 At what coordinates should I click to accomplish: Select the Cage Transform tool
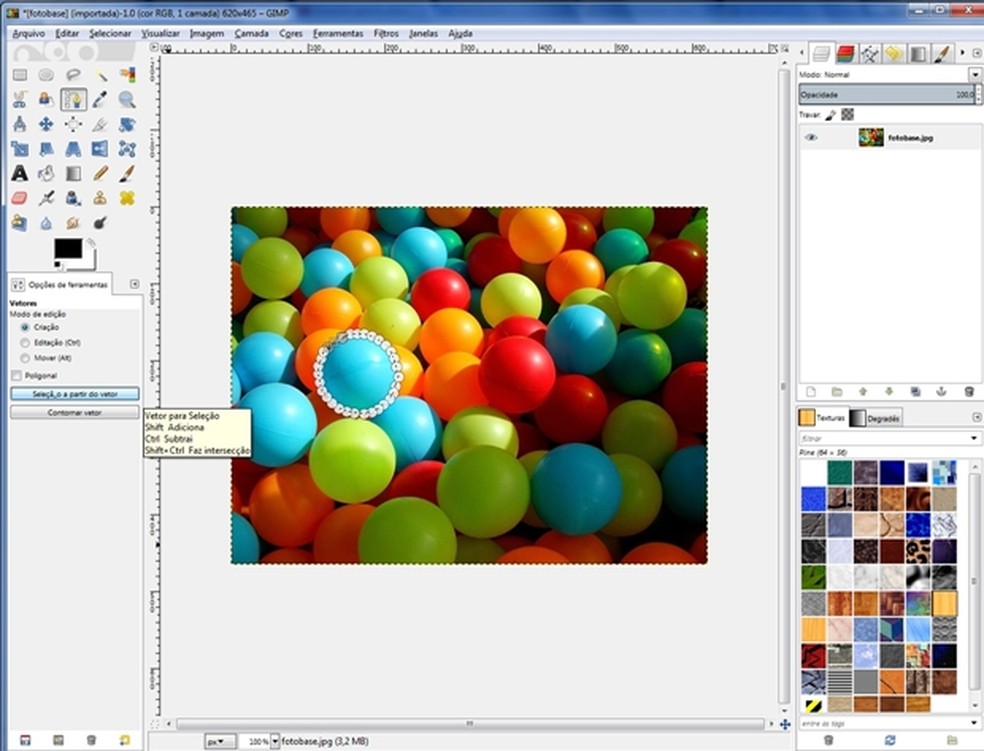(x=127, y=149)
